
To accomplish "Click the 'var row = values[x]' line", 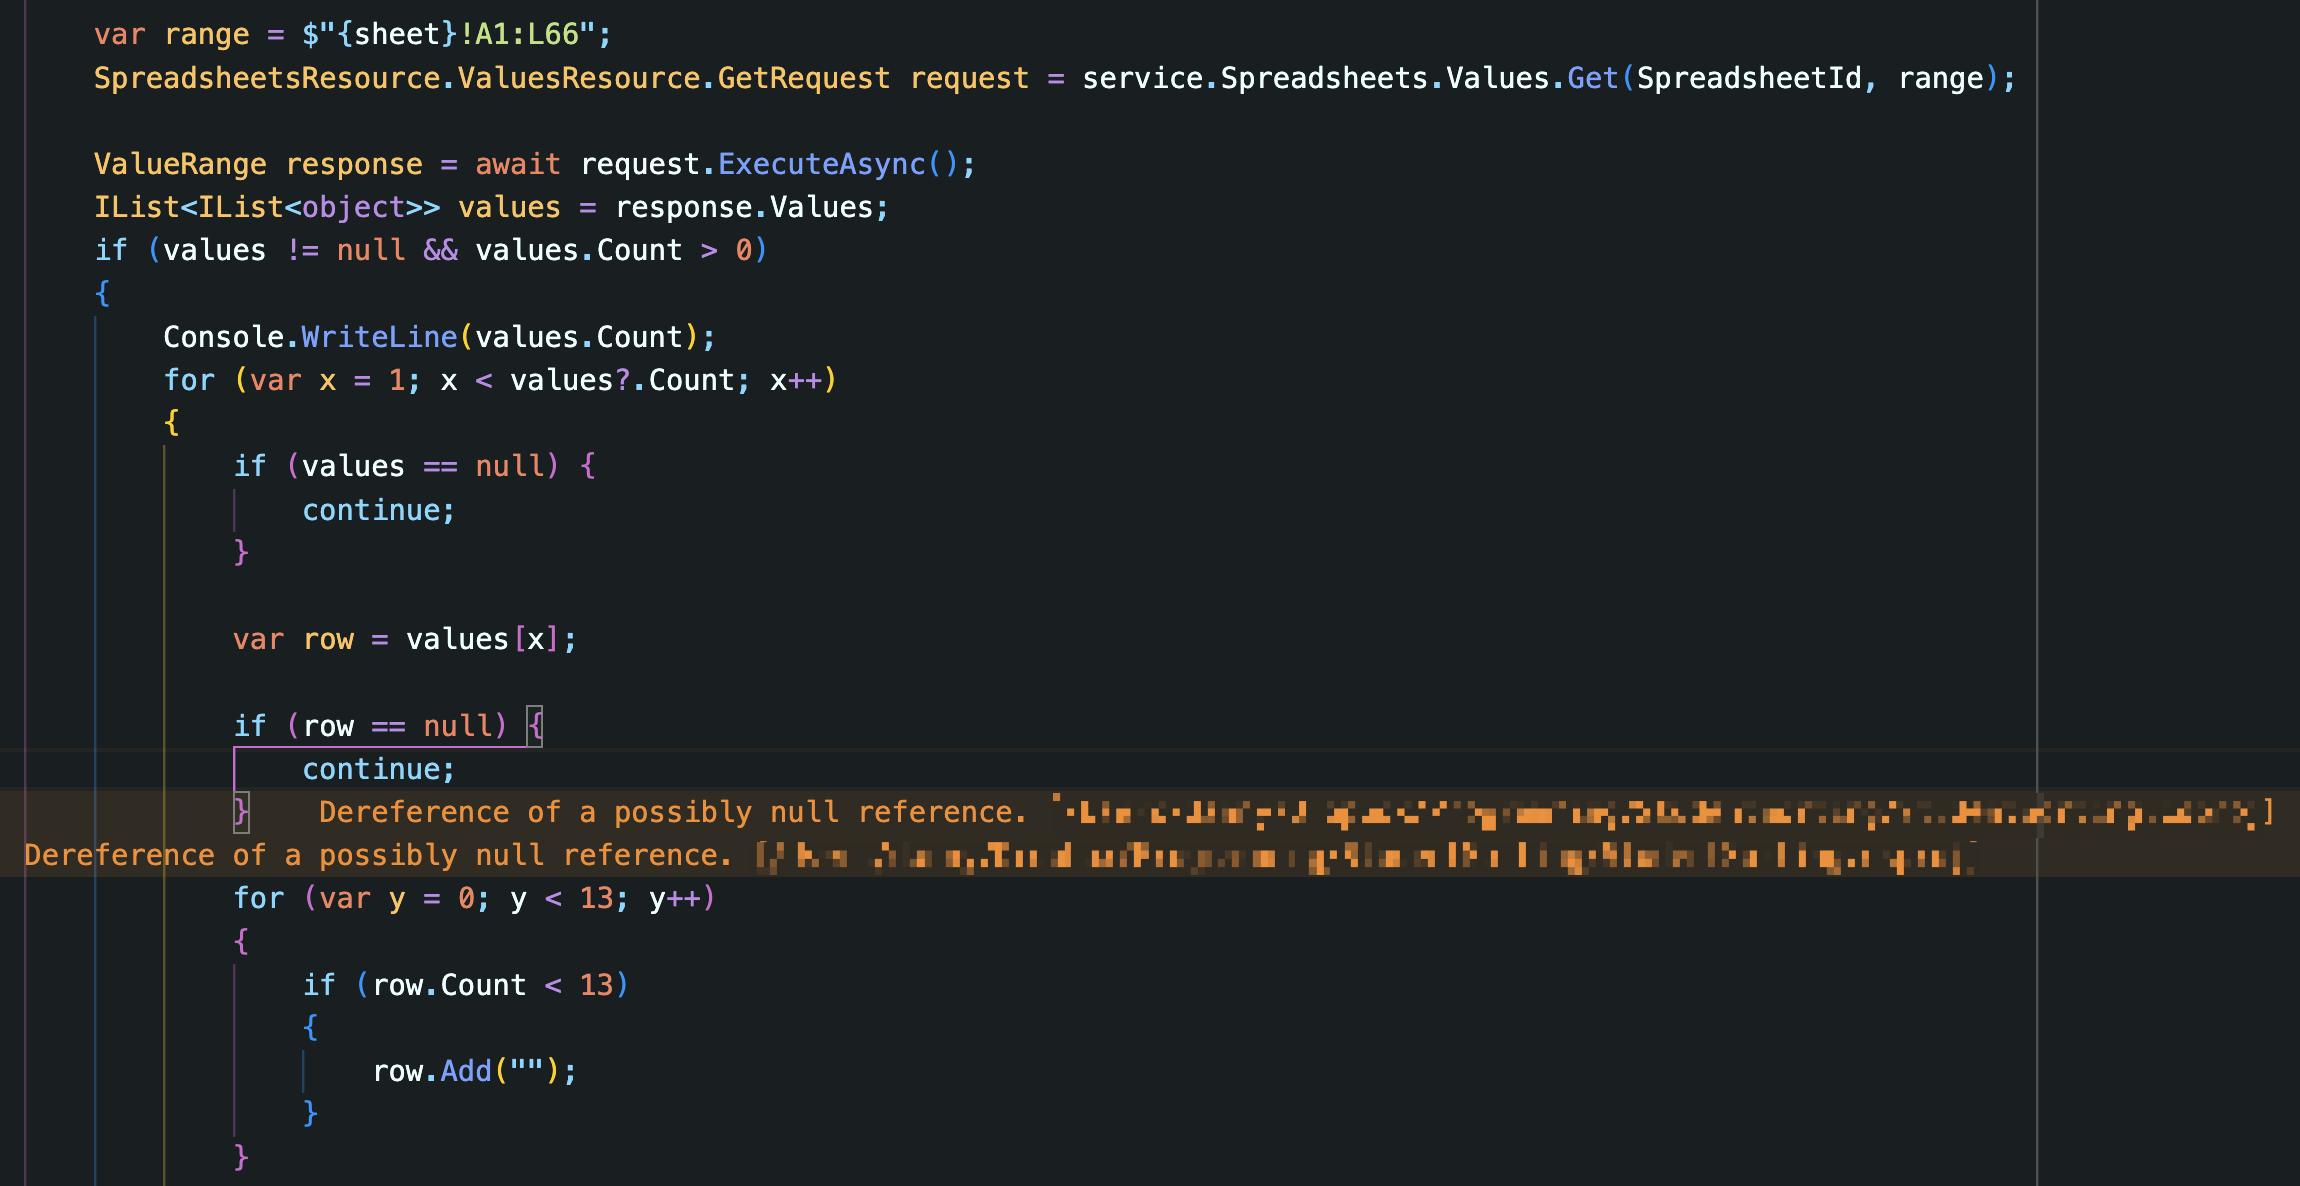I will click(404, 639).
